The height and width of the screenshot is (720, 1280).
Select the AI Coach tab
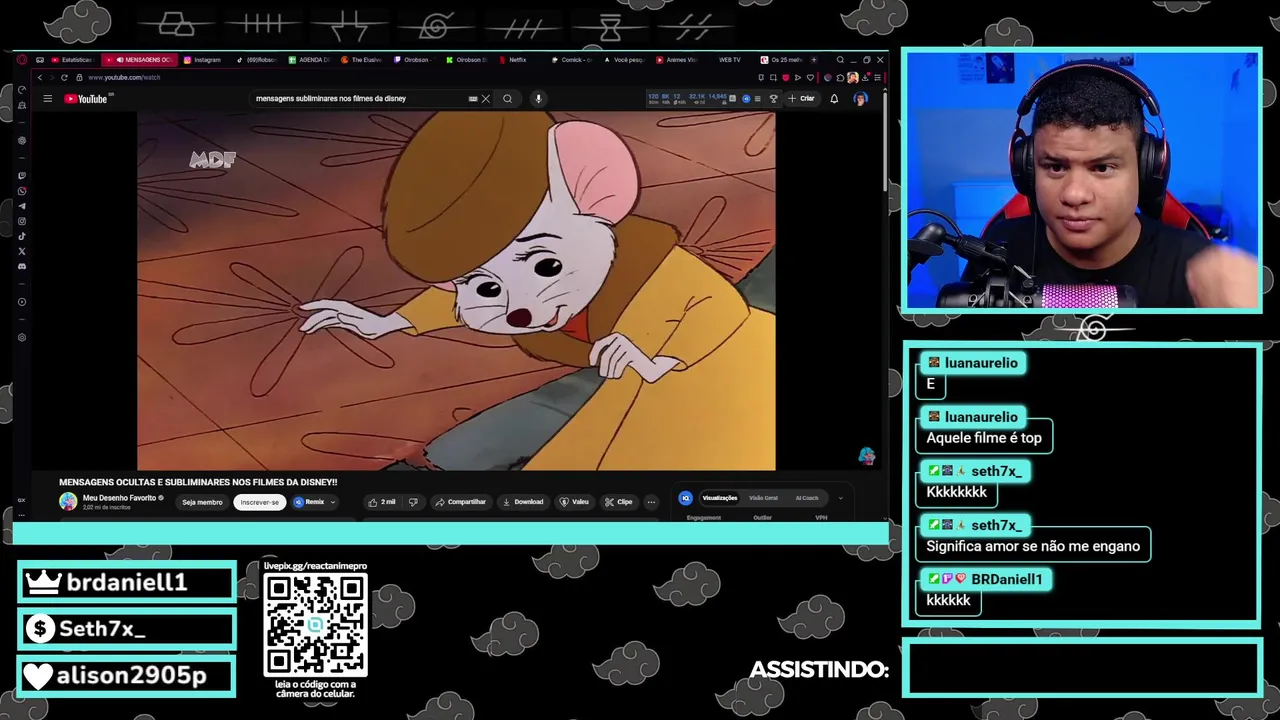point(807,498)
